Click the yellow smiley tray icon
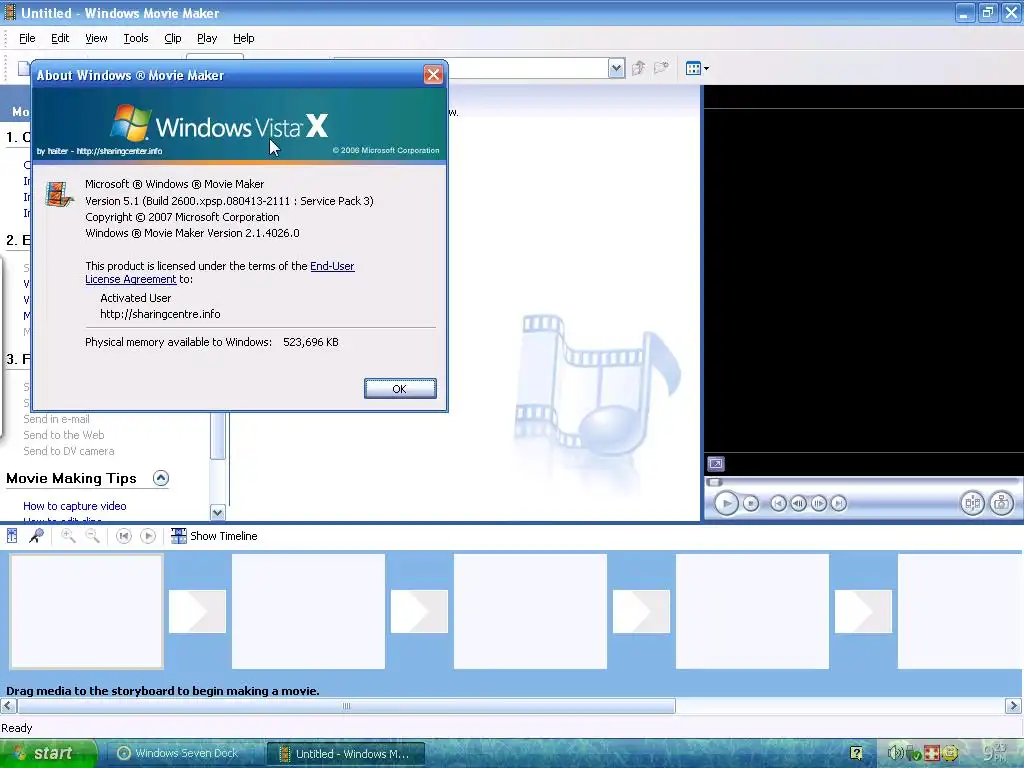The image size is (1024, 768). click(x=950, y=754)
